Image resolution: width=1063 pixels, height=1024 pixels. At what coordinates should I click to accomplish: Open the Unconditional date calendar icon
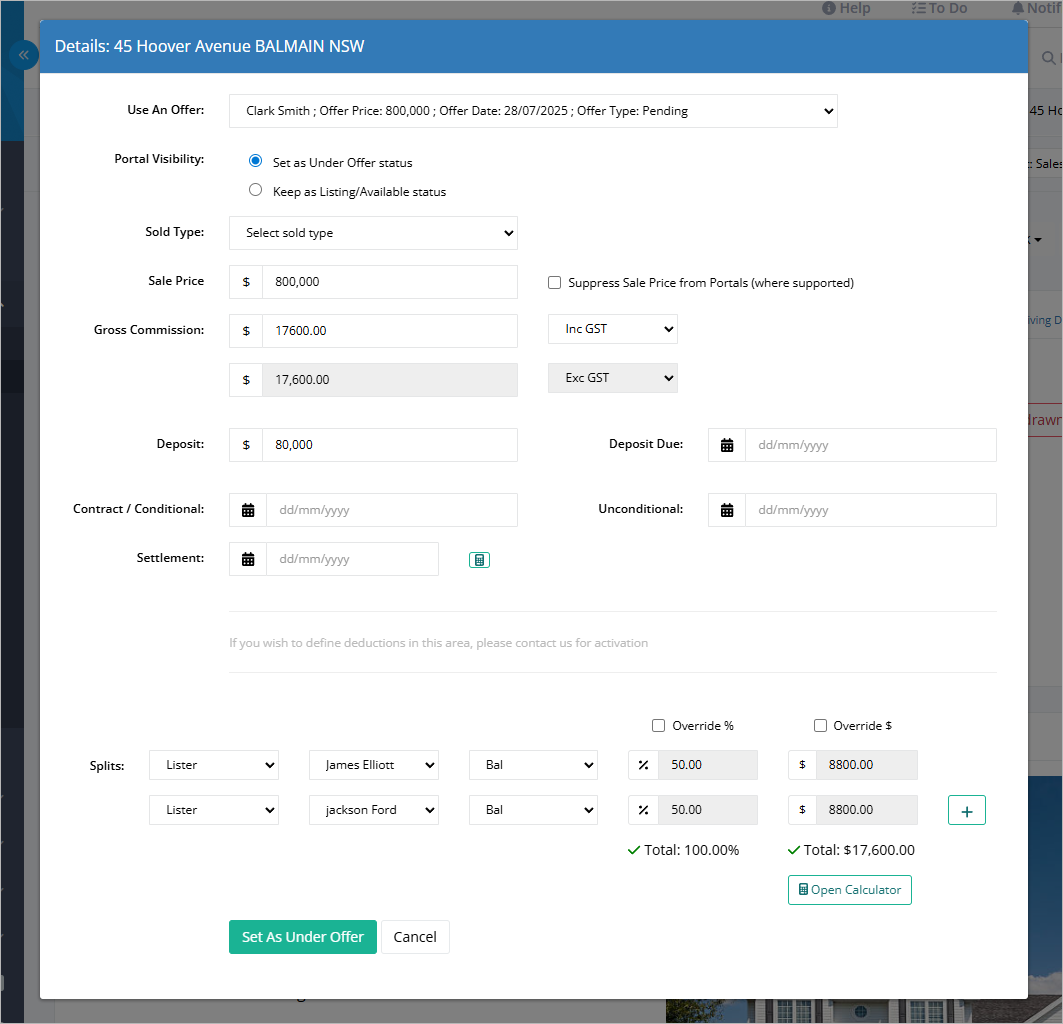tap(727, 510)
